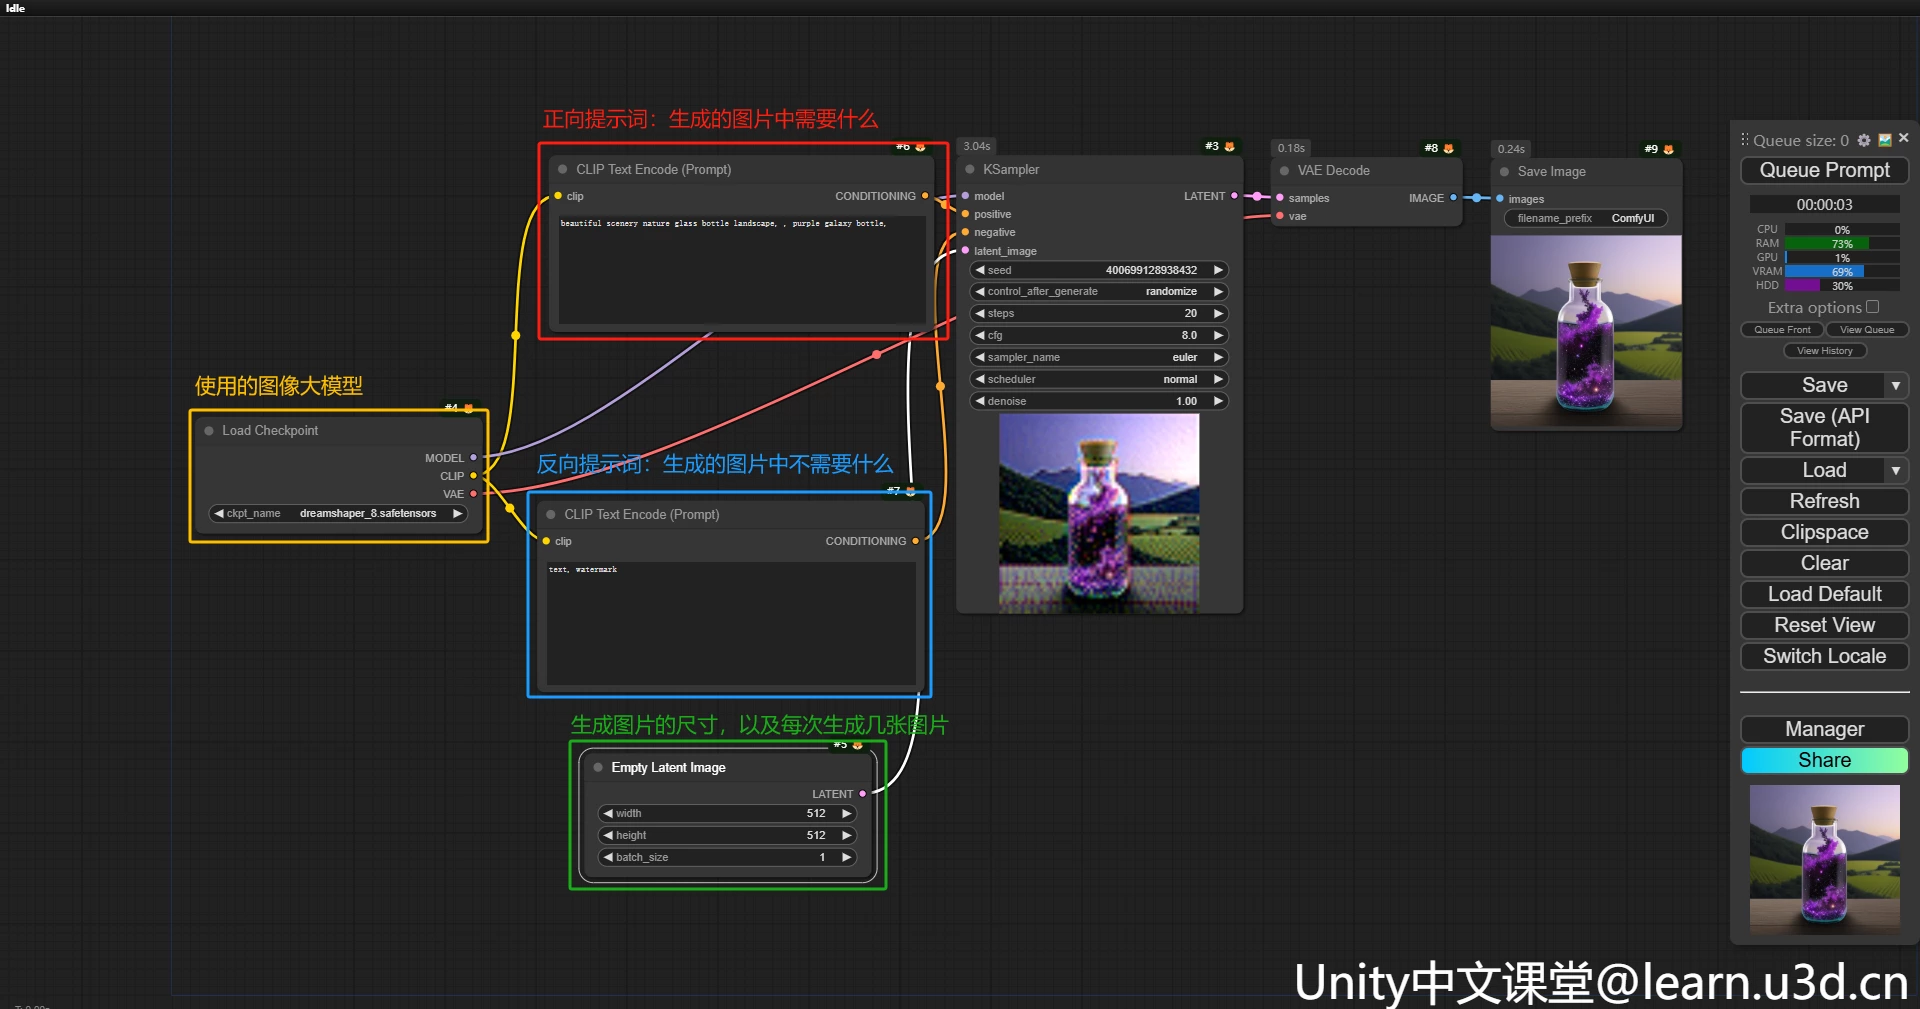This screenshot has width=1920, height=1009.
Task: Click View History in the queue panel
Action: tap(1824, 351)
